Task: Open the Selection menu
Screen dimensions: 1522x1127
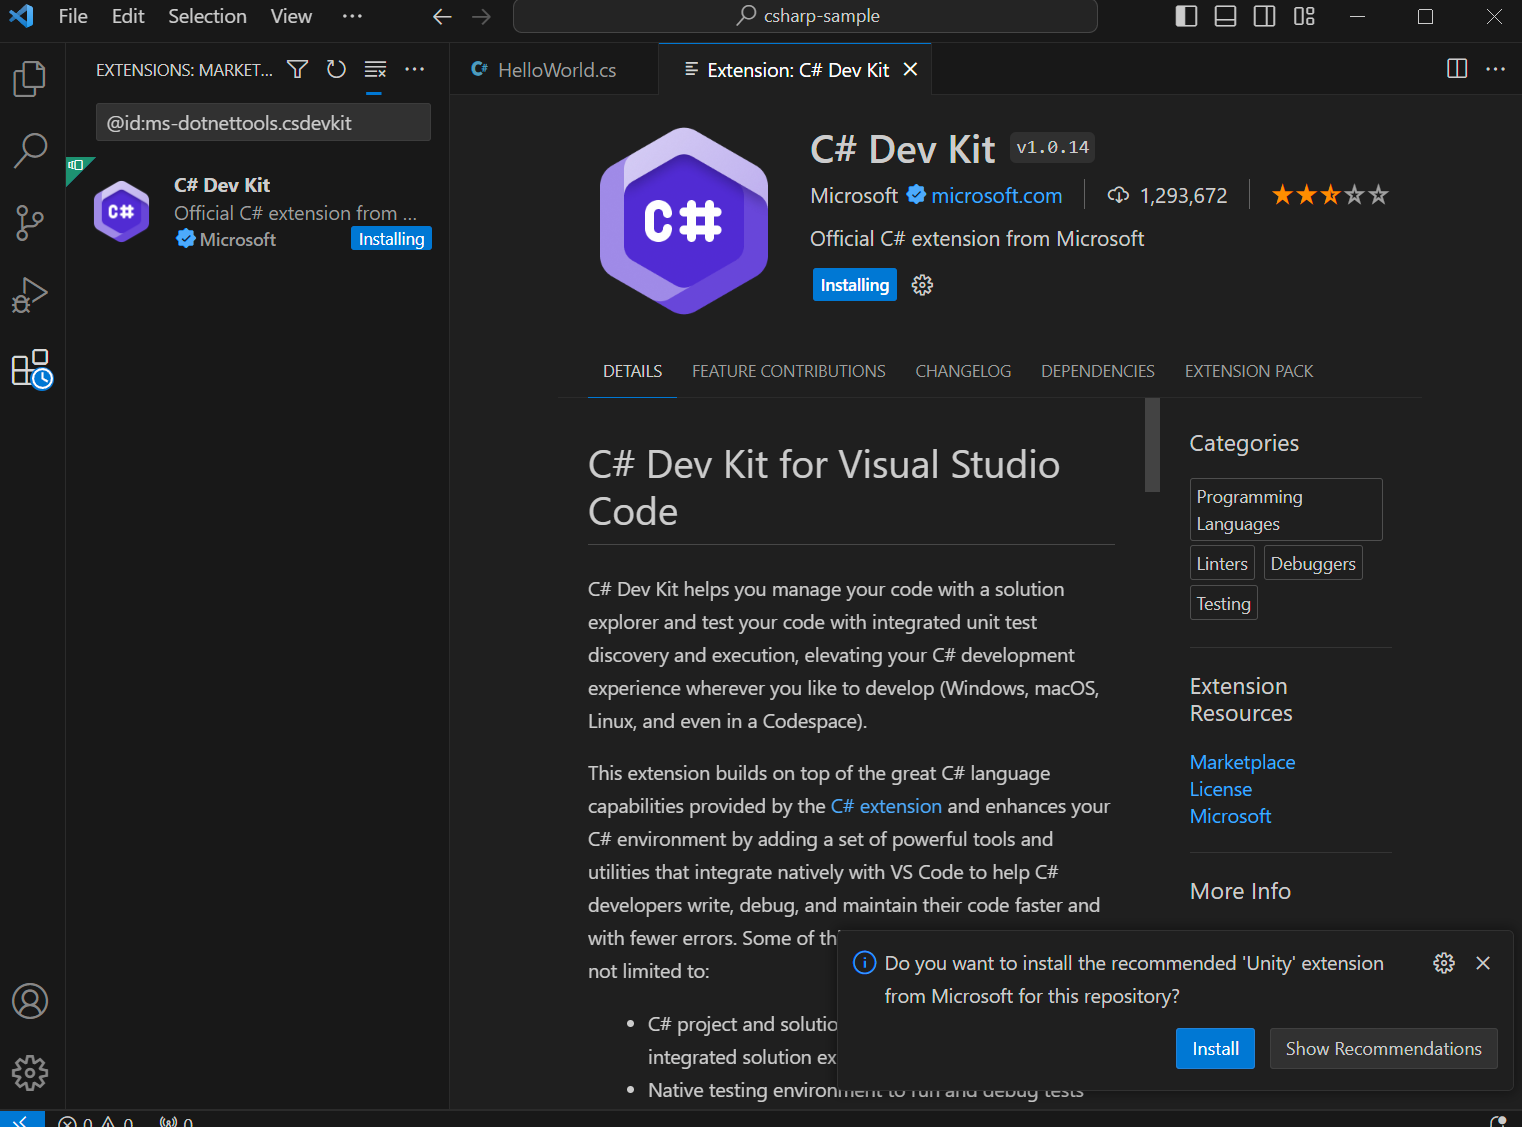Action: (x=207, y=16)
